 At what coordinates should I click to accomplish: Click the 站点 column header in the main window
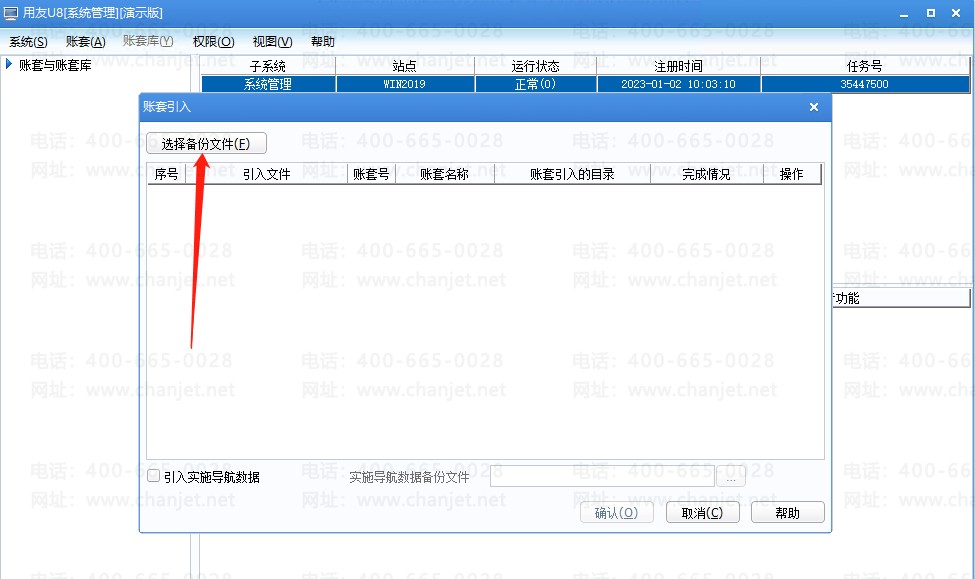click(x=405, y=66)
